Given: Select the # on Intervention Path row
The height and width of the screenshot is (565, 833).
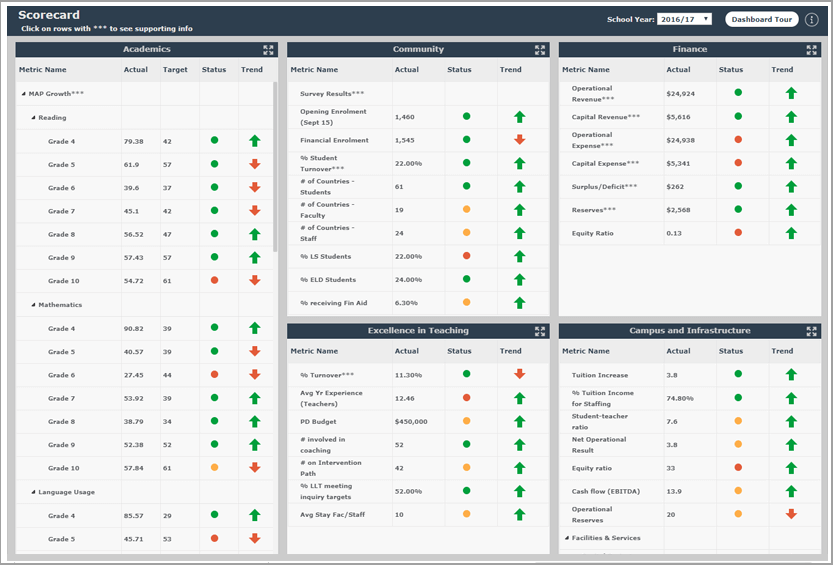Looking at the screenshot, I should click(x=418, y=468).
